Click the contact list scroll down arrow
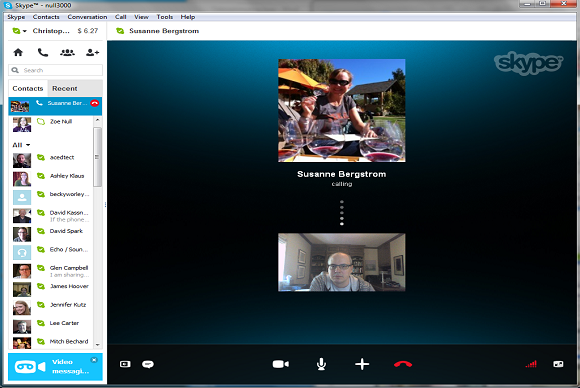The height and width of the screenshot is (388, 580). point(97,345)
